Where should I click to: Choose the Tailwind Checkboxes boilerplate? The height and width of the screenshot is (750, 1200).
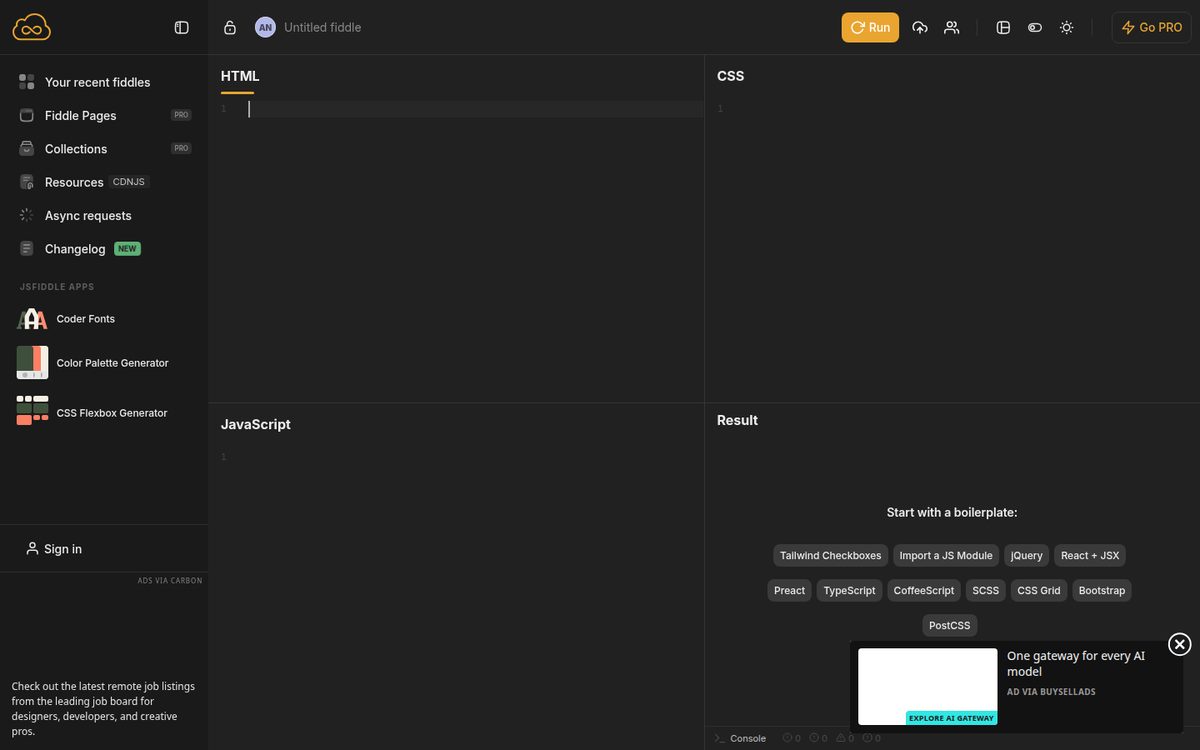[831, 556]
